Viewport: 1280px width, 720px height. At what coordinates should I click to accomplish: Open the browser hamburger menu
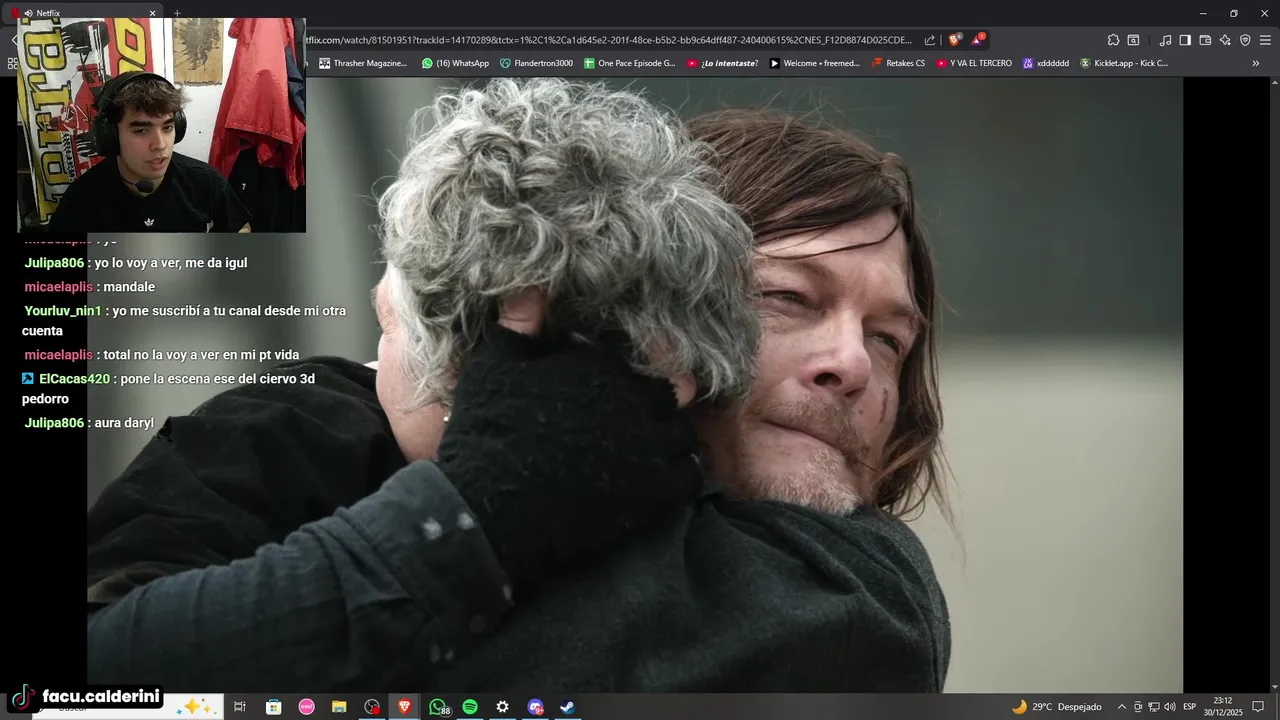tap(1265, 40)
